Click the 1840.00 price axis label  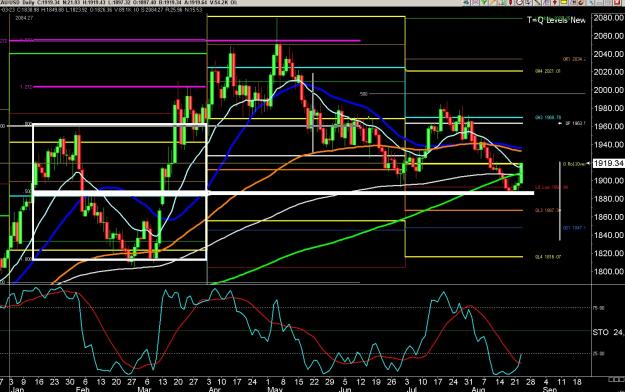[608, 235]
